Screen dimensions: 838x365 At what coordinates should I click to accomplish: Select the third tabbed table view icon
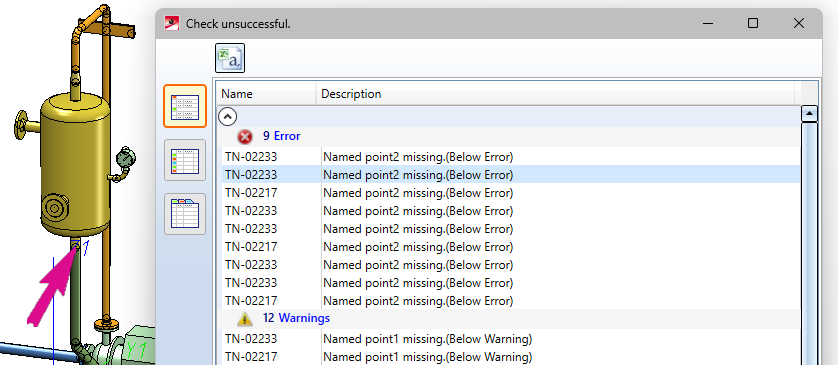185,214
